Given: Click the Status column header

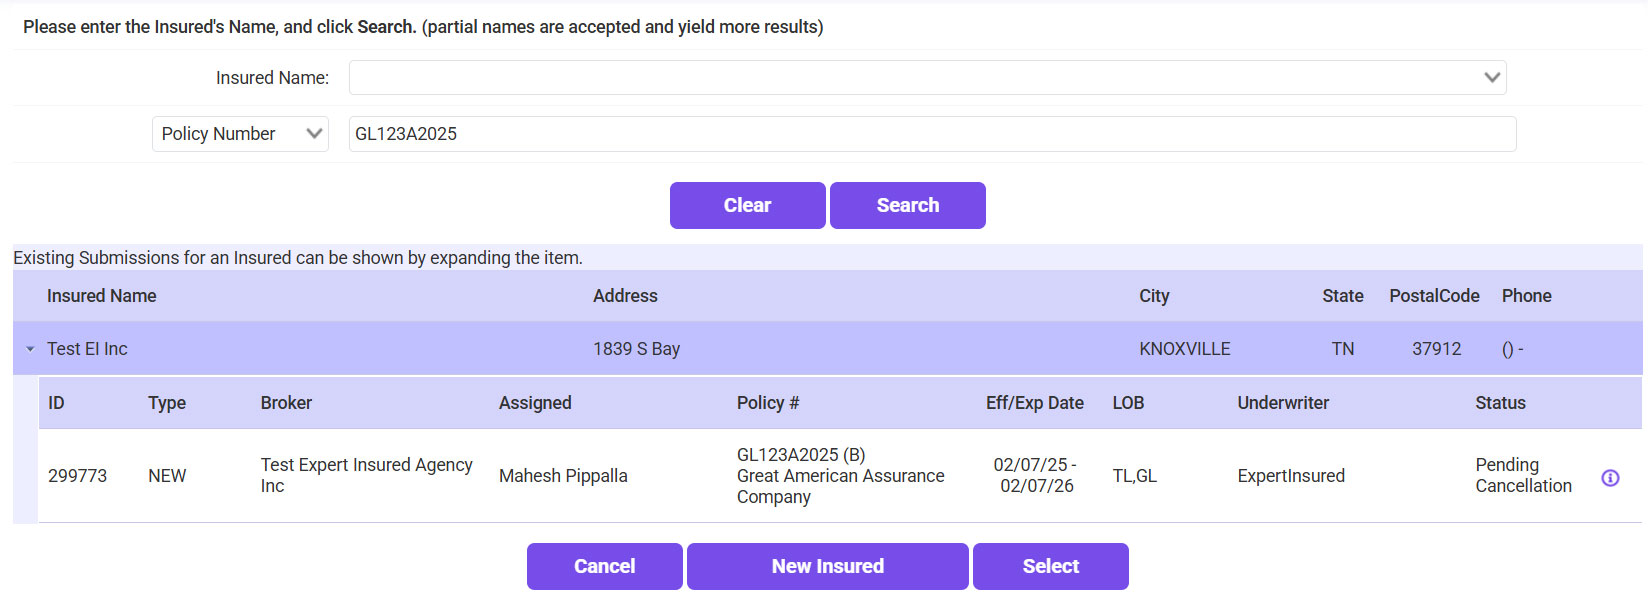Looking at the screenshot, I should pos(1500,403).
